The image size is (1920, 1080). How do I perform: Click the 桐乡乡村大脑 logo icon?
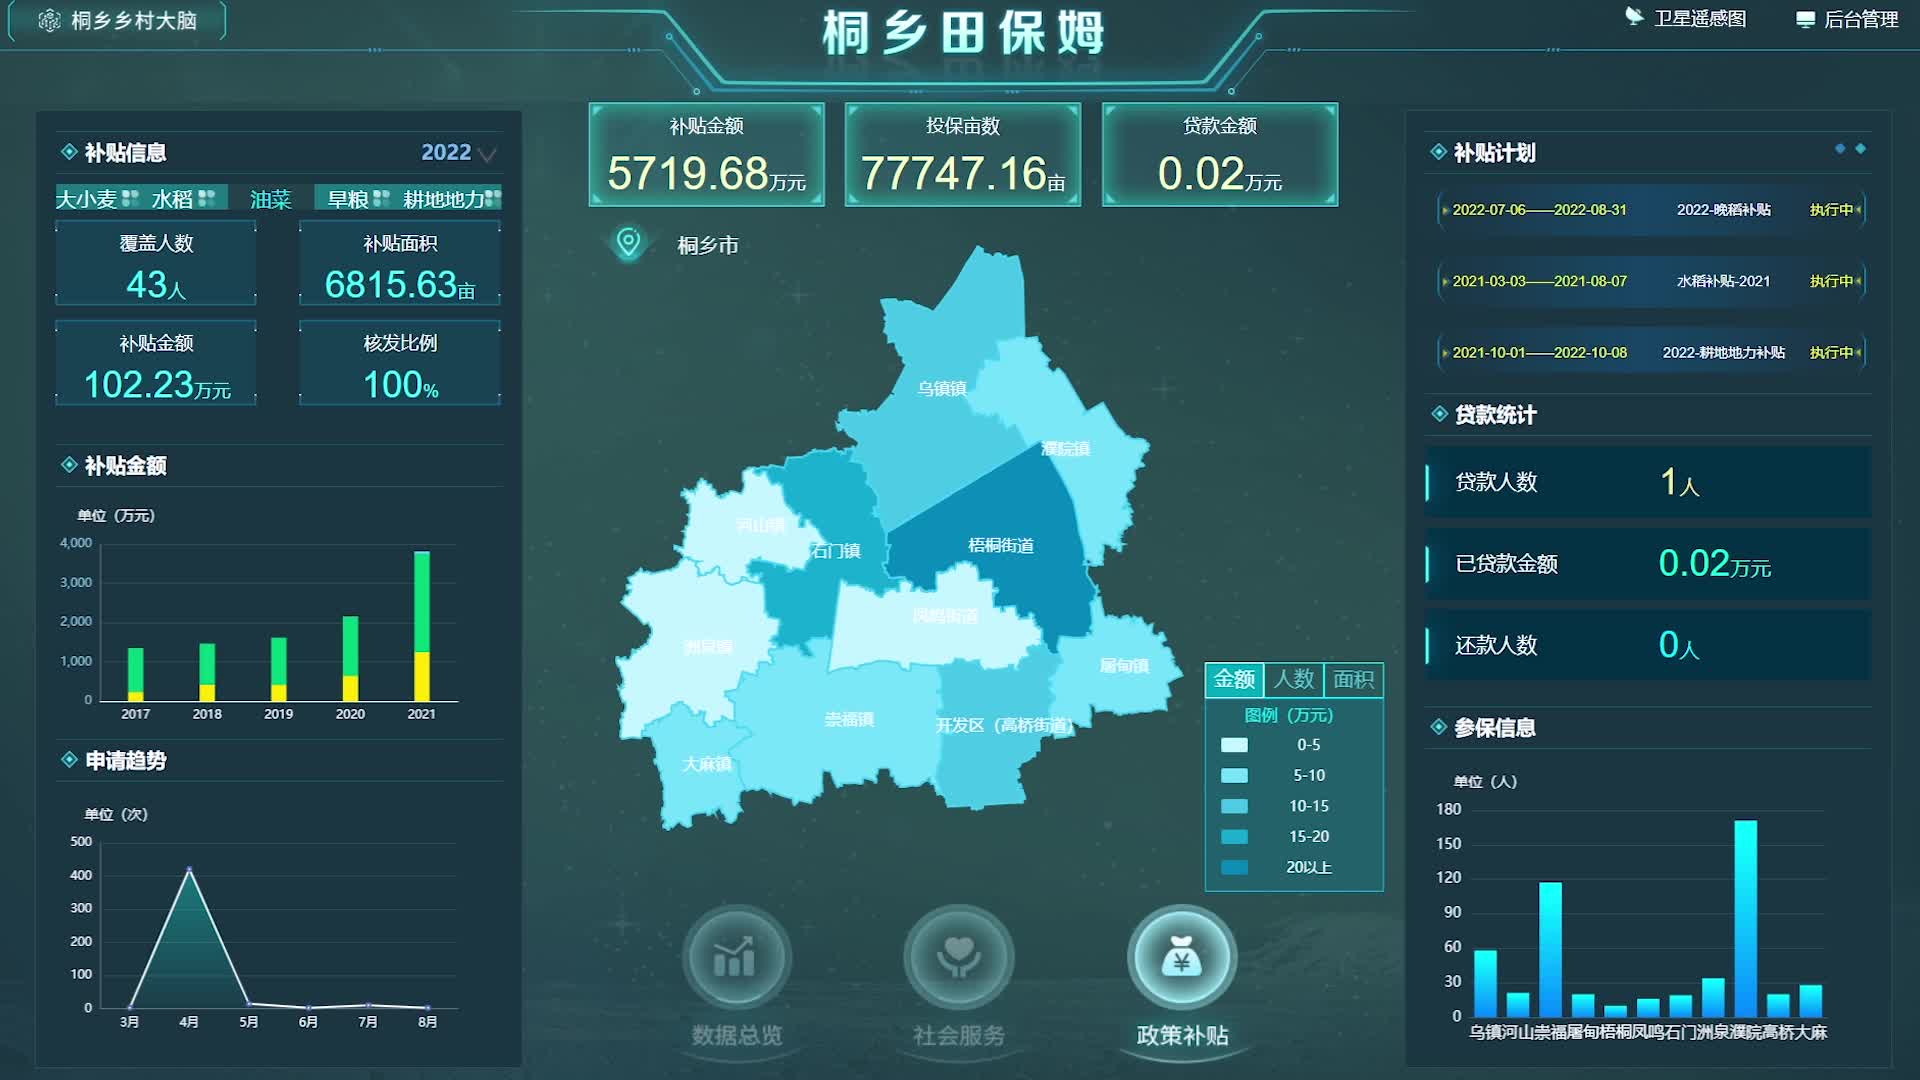tap(49, 20)
